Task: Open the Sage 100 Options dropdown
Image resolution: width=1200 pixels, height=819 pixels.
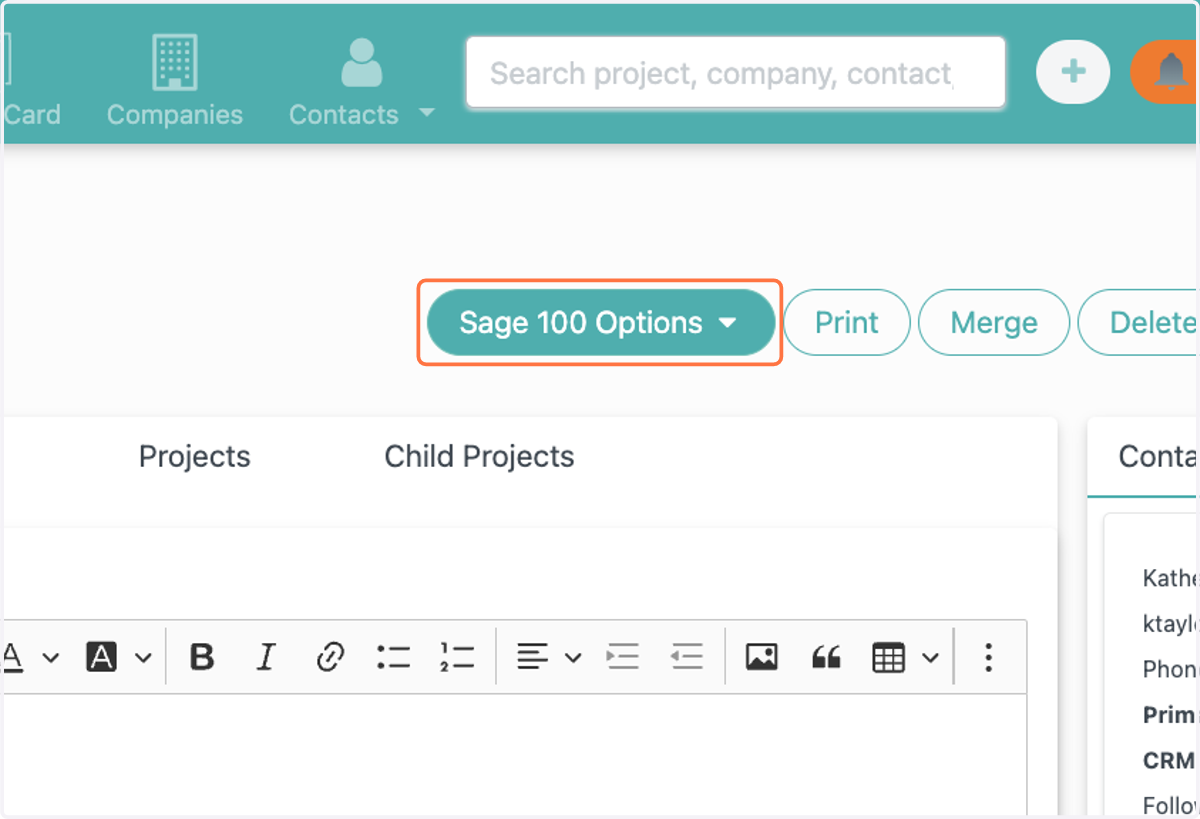Action: point(600,323)
